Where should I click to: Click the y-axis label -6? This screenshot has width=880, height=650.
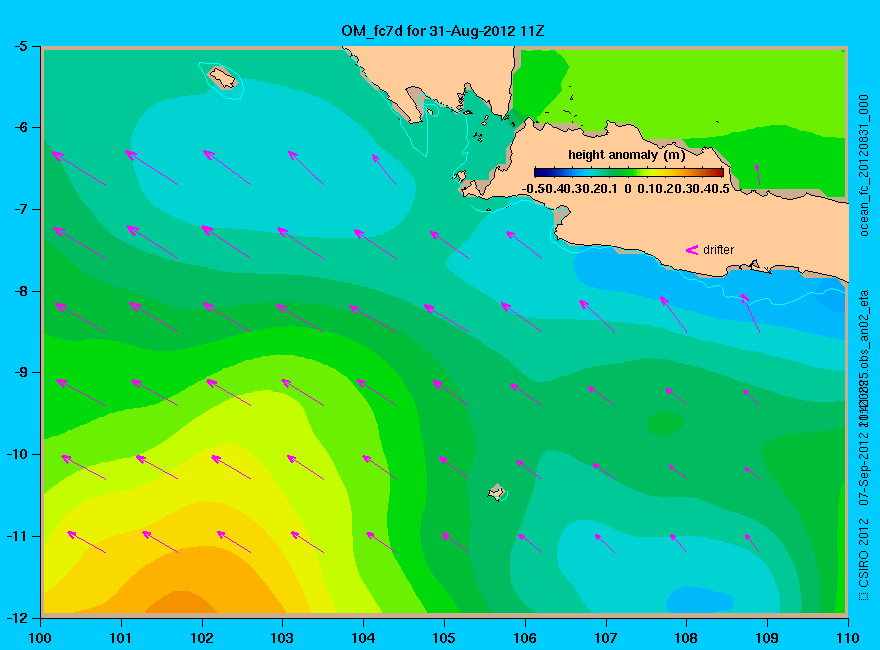[21, 127]
